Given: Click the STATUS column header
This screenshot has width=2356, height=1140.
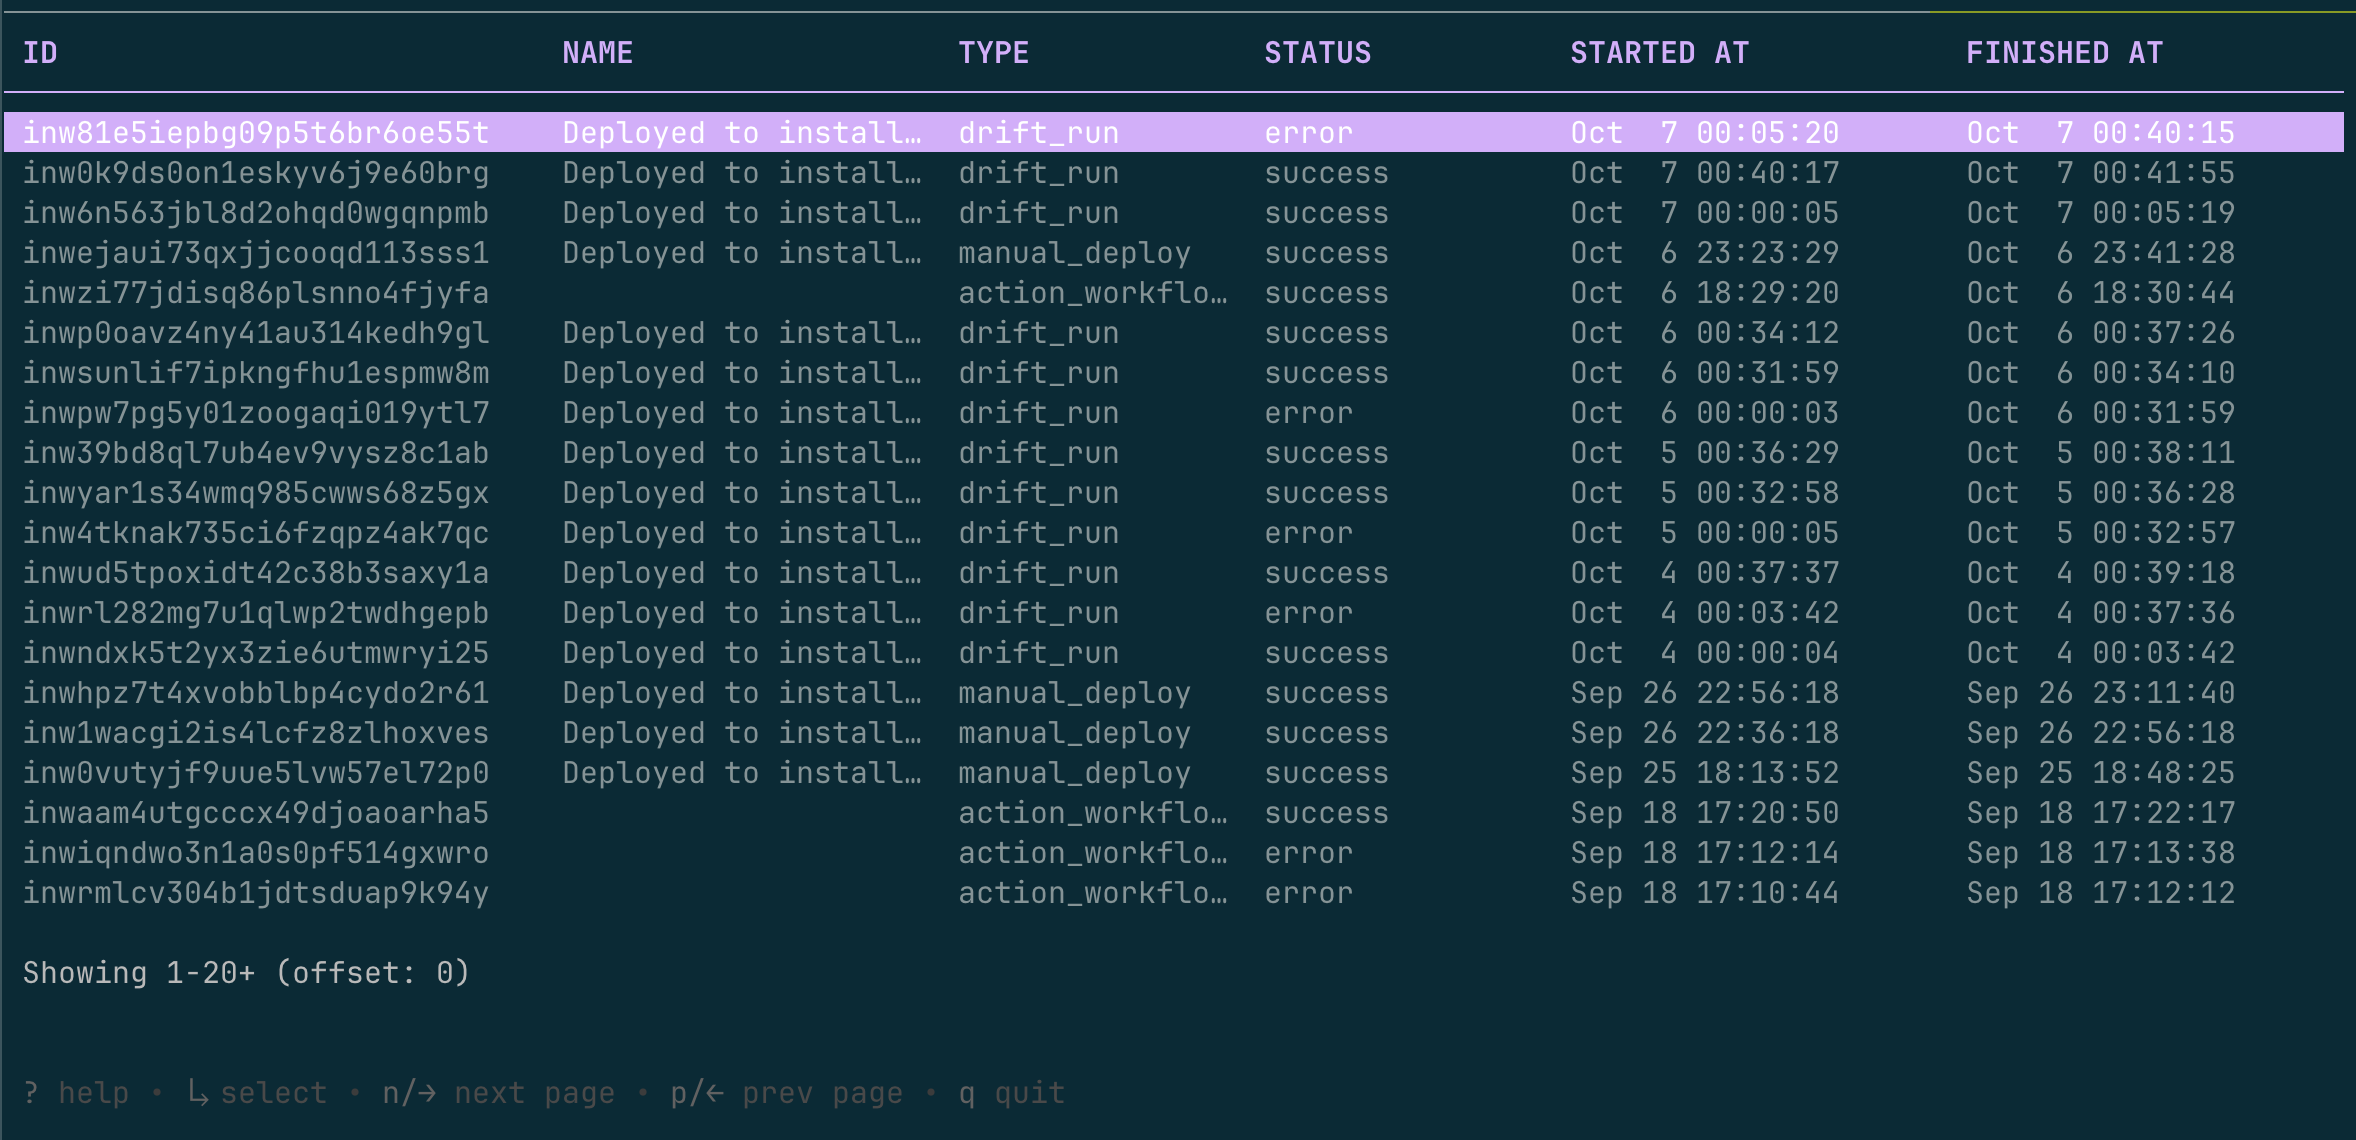Looking at the screenshot, I should click(x=1317, y=53).
